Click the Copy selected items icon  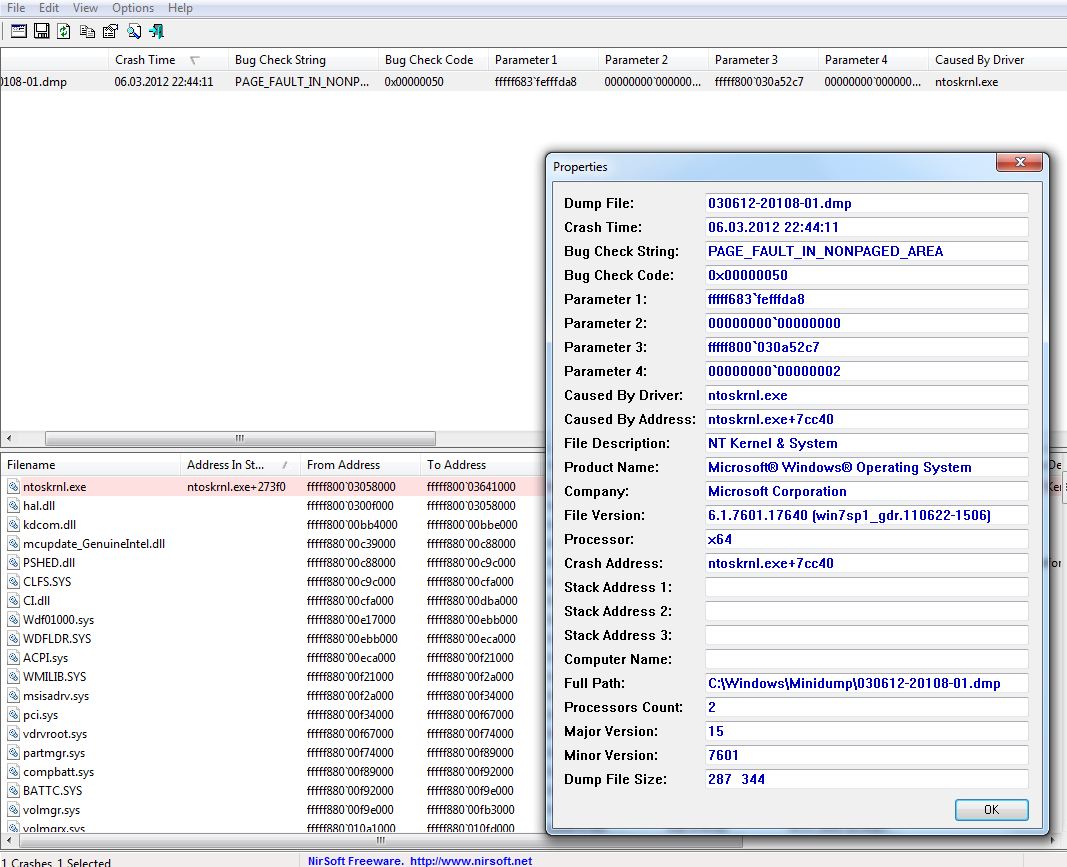[87, 31]
